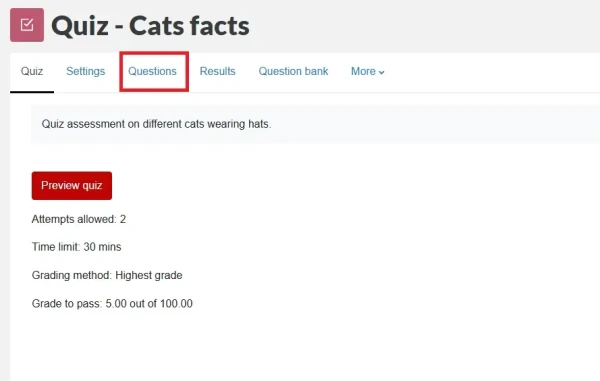Image resolution: width=600 pixels, height=381 pixels.
Task: Click the 'Attempts allowed: 2' text
Action: [x=79, y=219]
